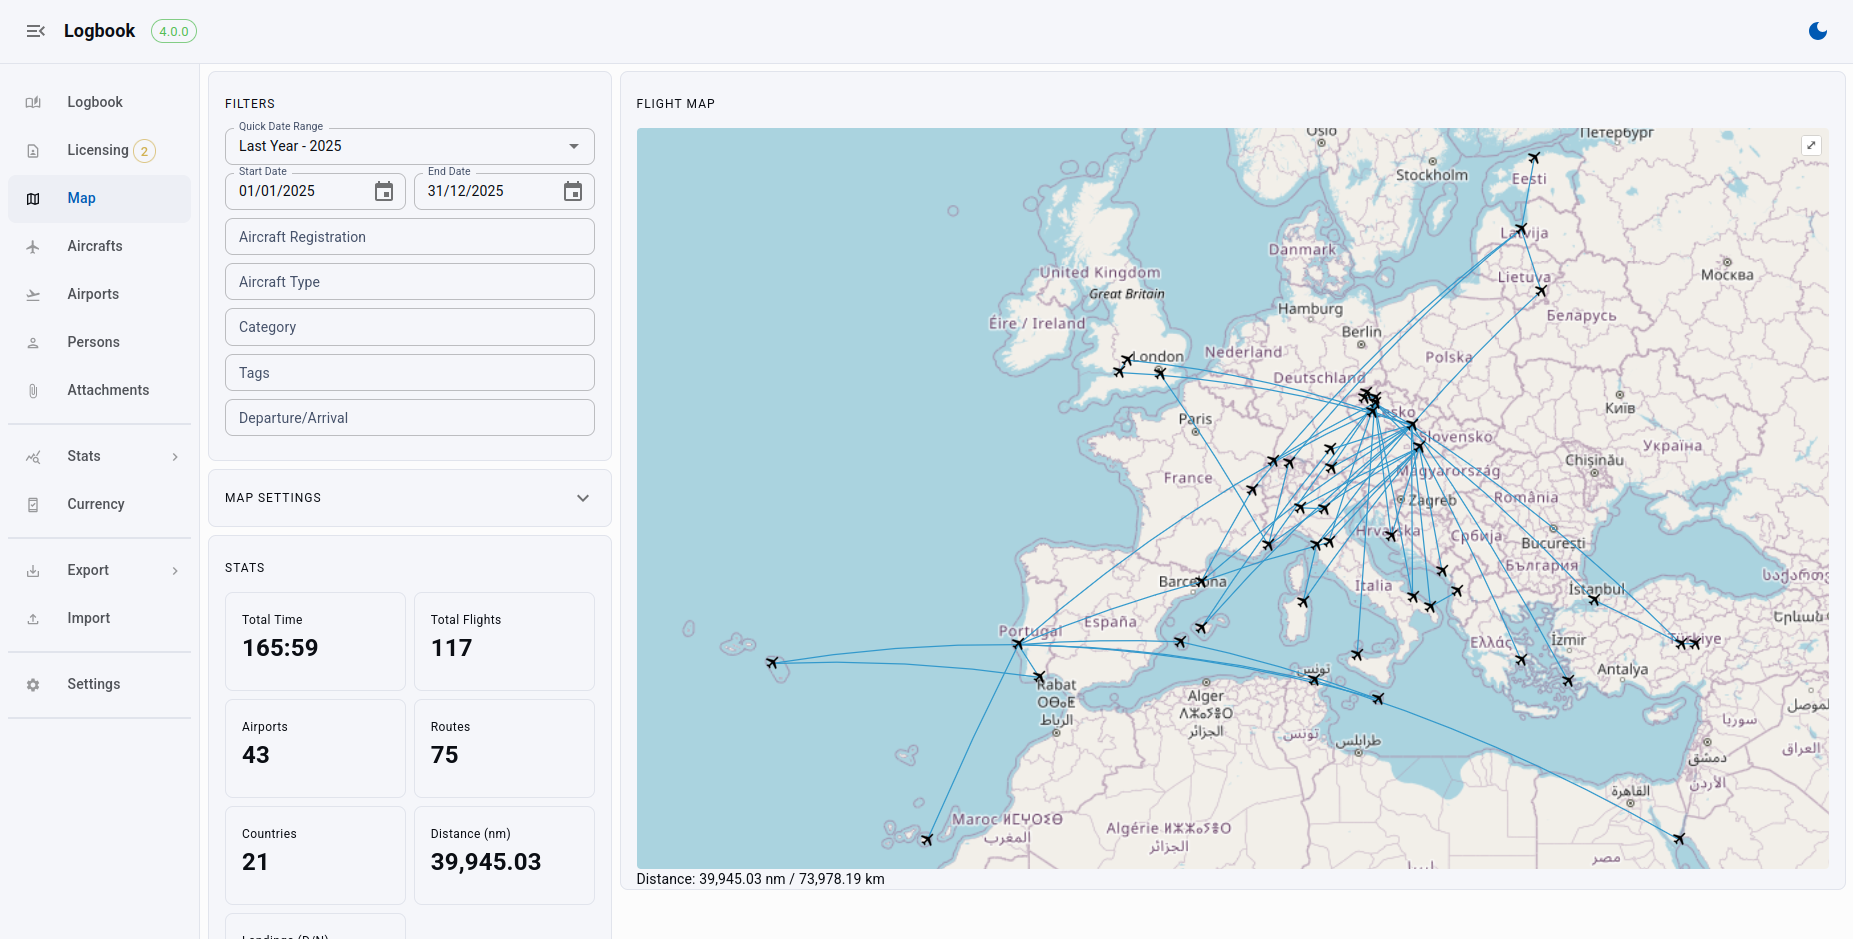Screen dimensions: 1853x939
Task: Click the Countries count 21
Action: 255,862
